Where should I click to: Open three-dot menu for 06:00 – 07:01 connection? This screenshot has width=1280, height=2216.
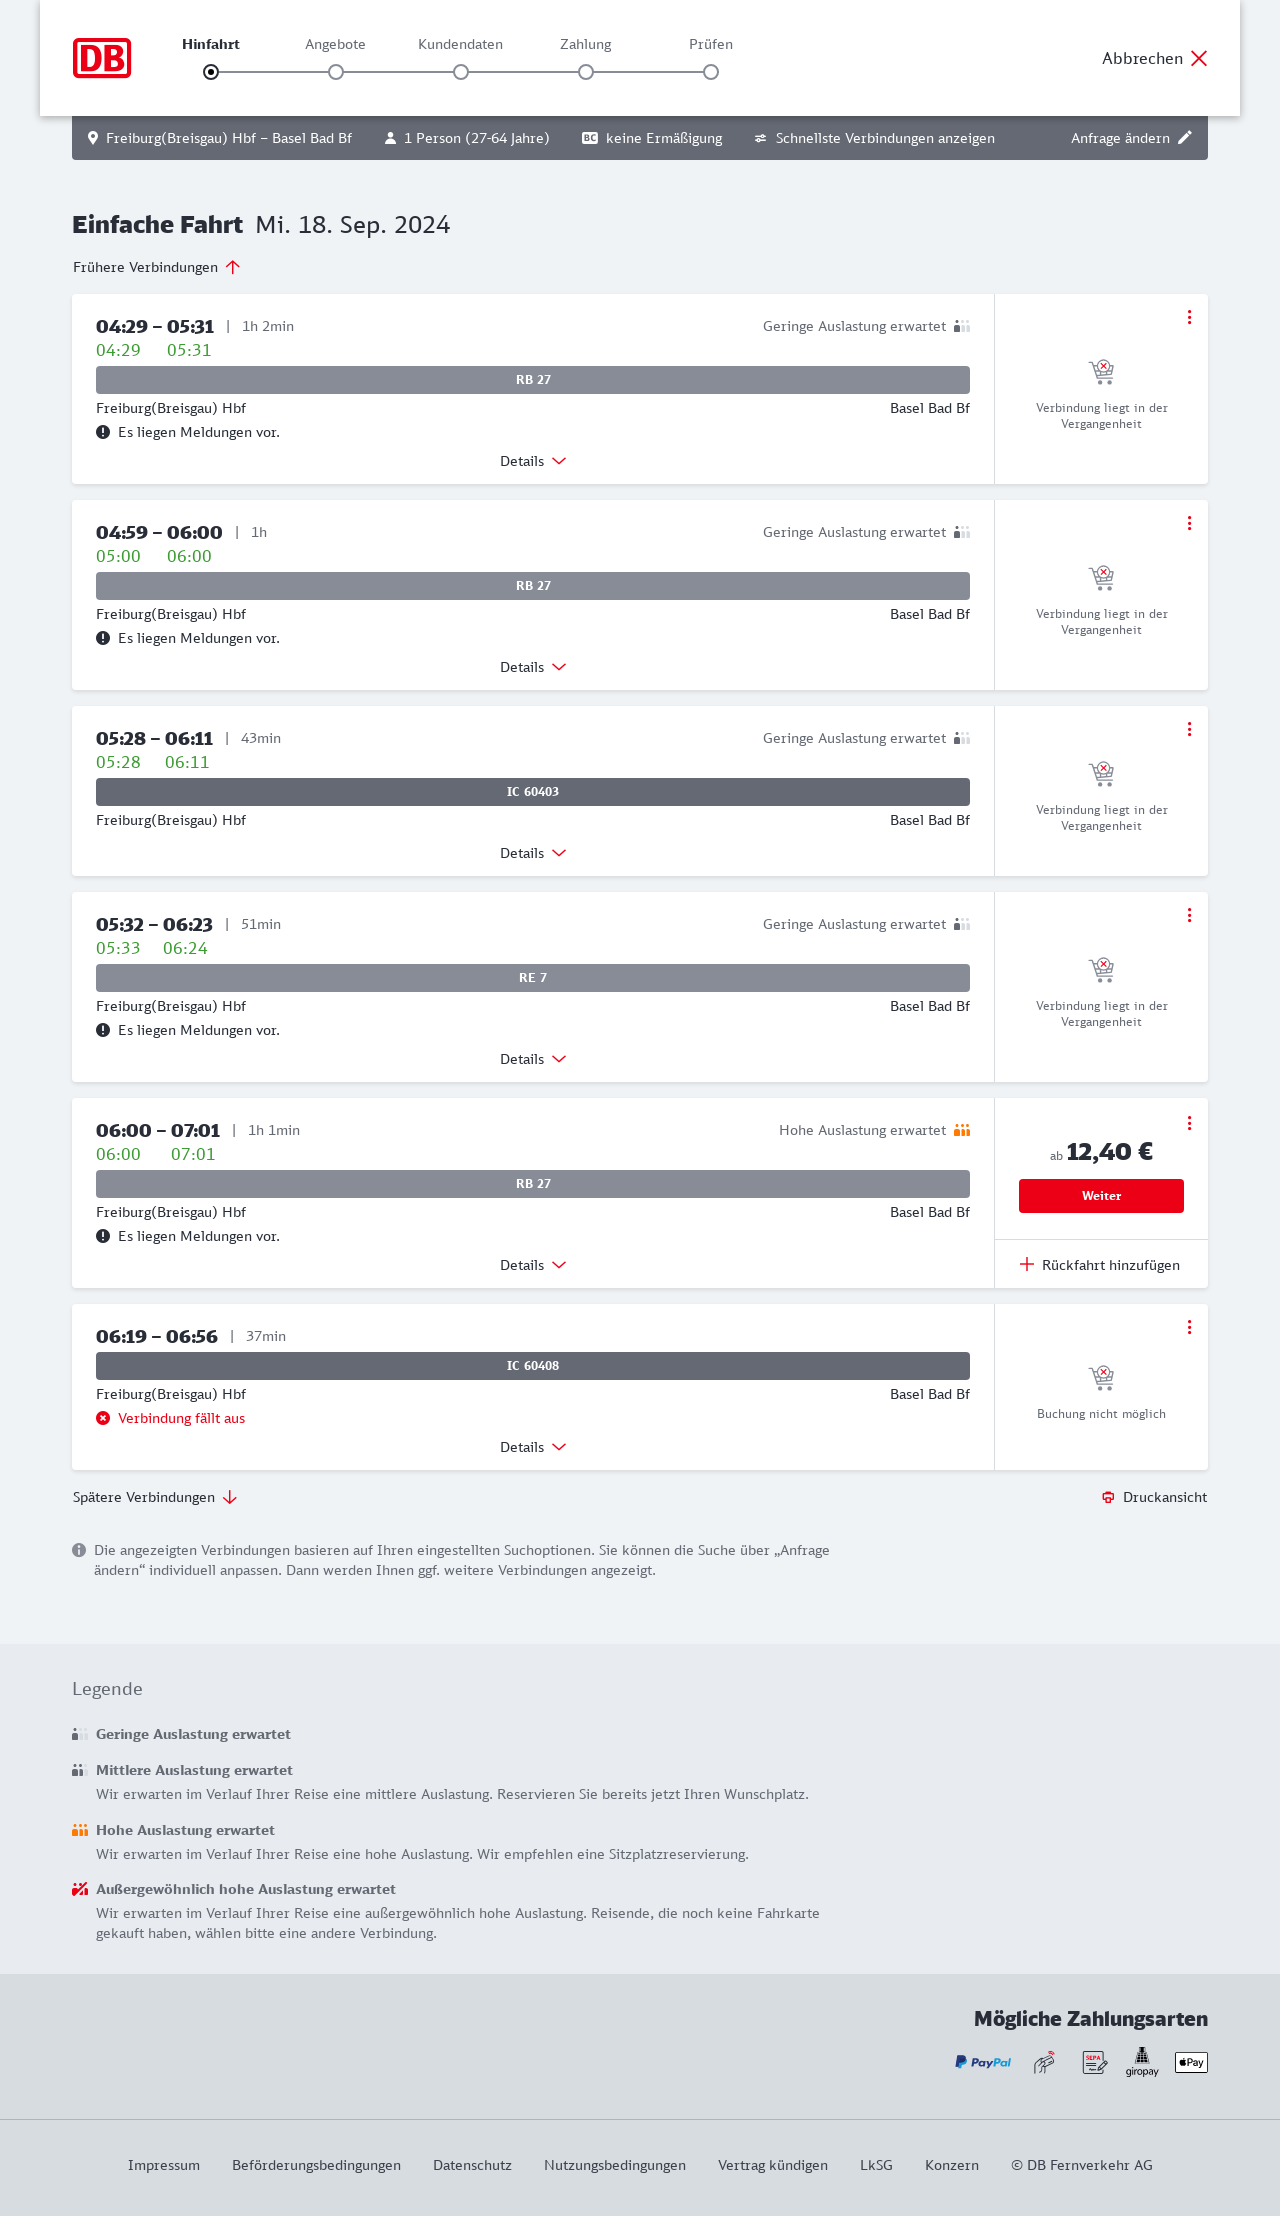coord(1189,1123)
